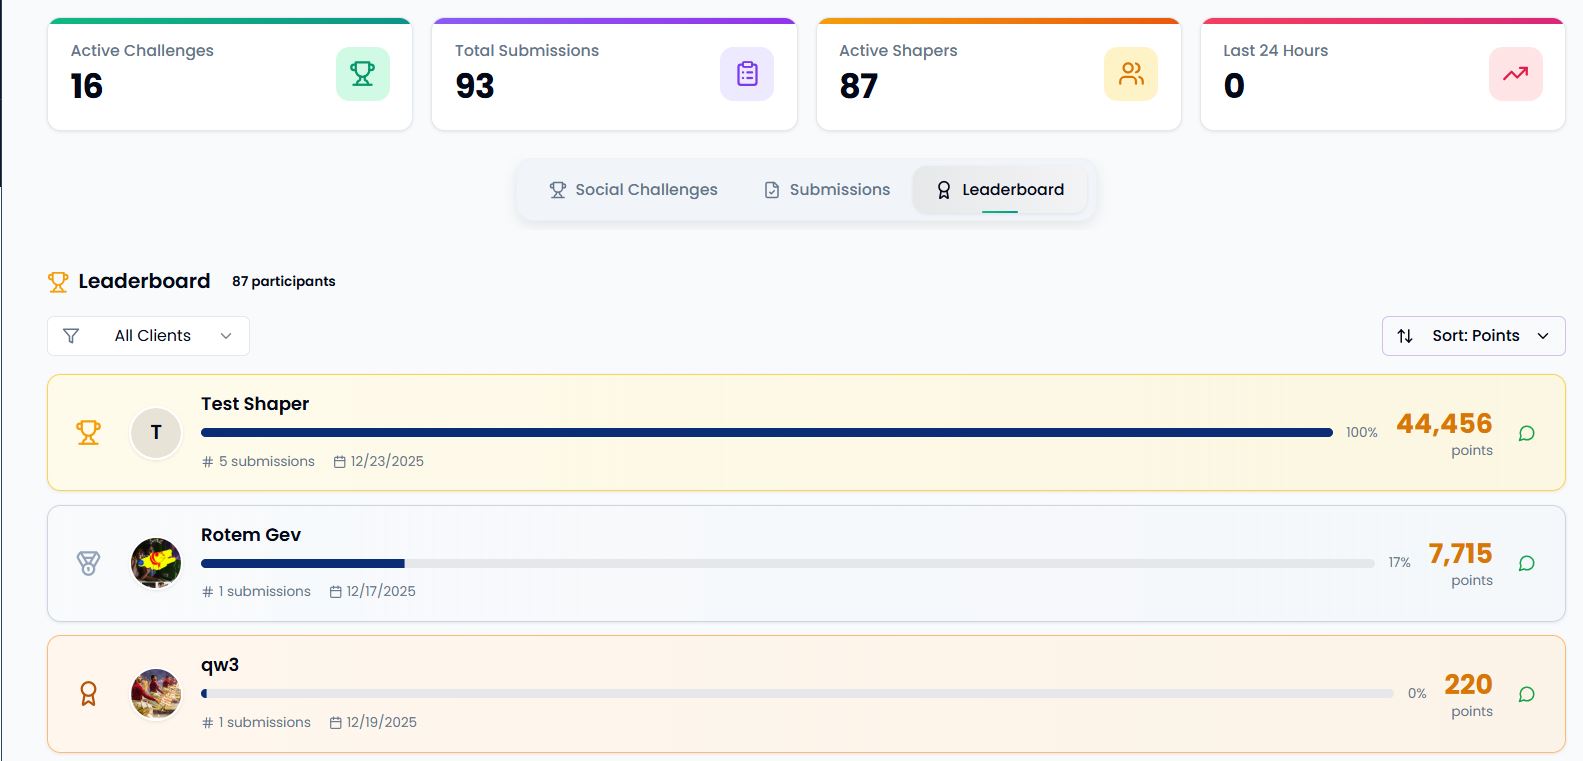1583x761 pixels.
Task: Open the All Clients filter dropdown
Action: tap(148, 336)
